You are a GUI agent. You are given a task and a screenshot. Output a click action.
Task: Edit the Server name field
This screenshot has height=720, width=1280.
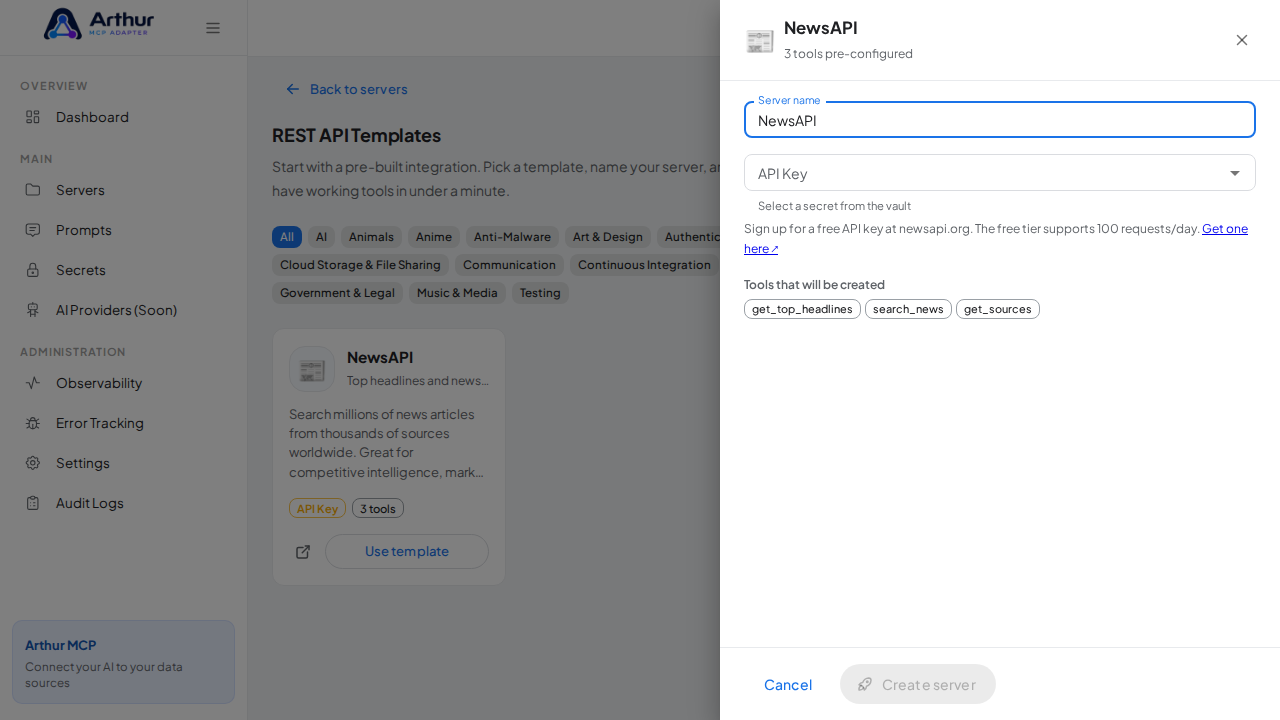[x=1000, y=120]
